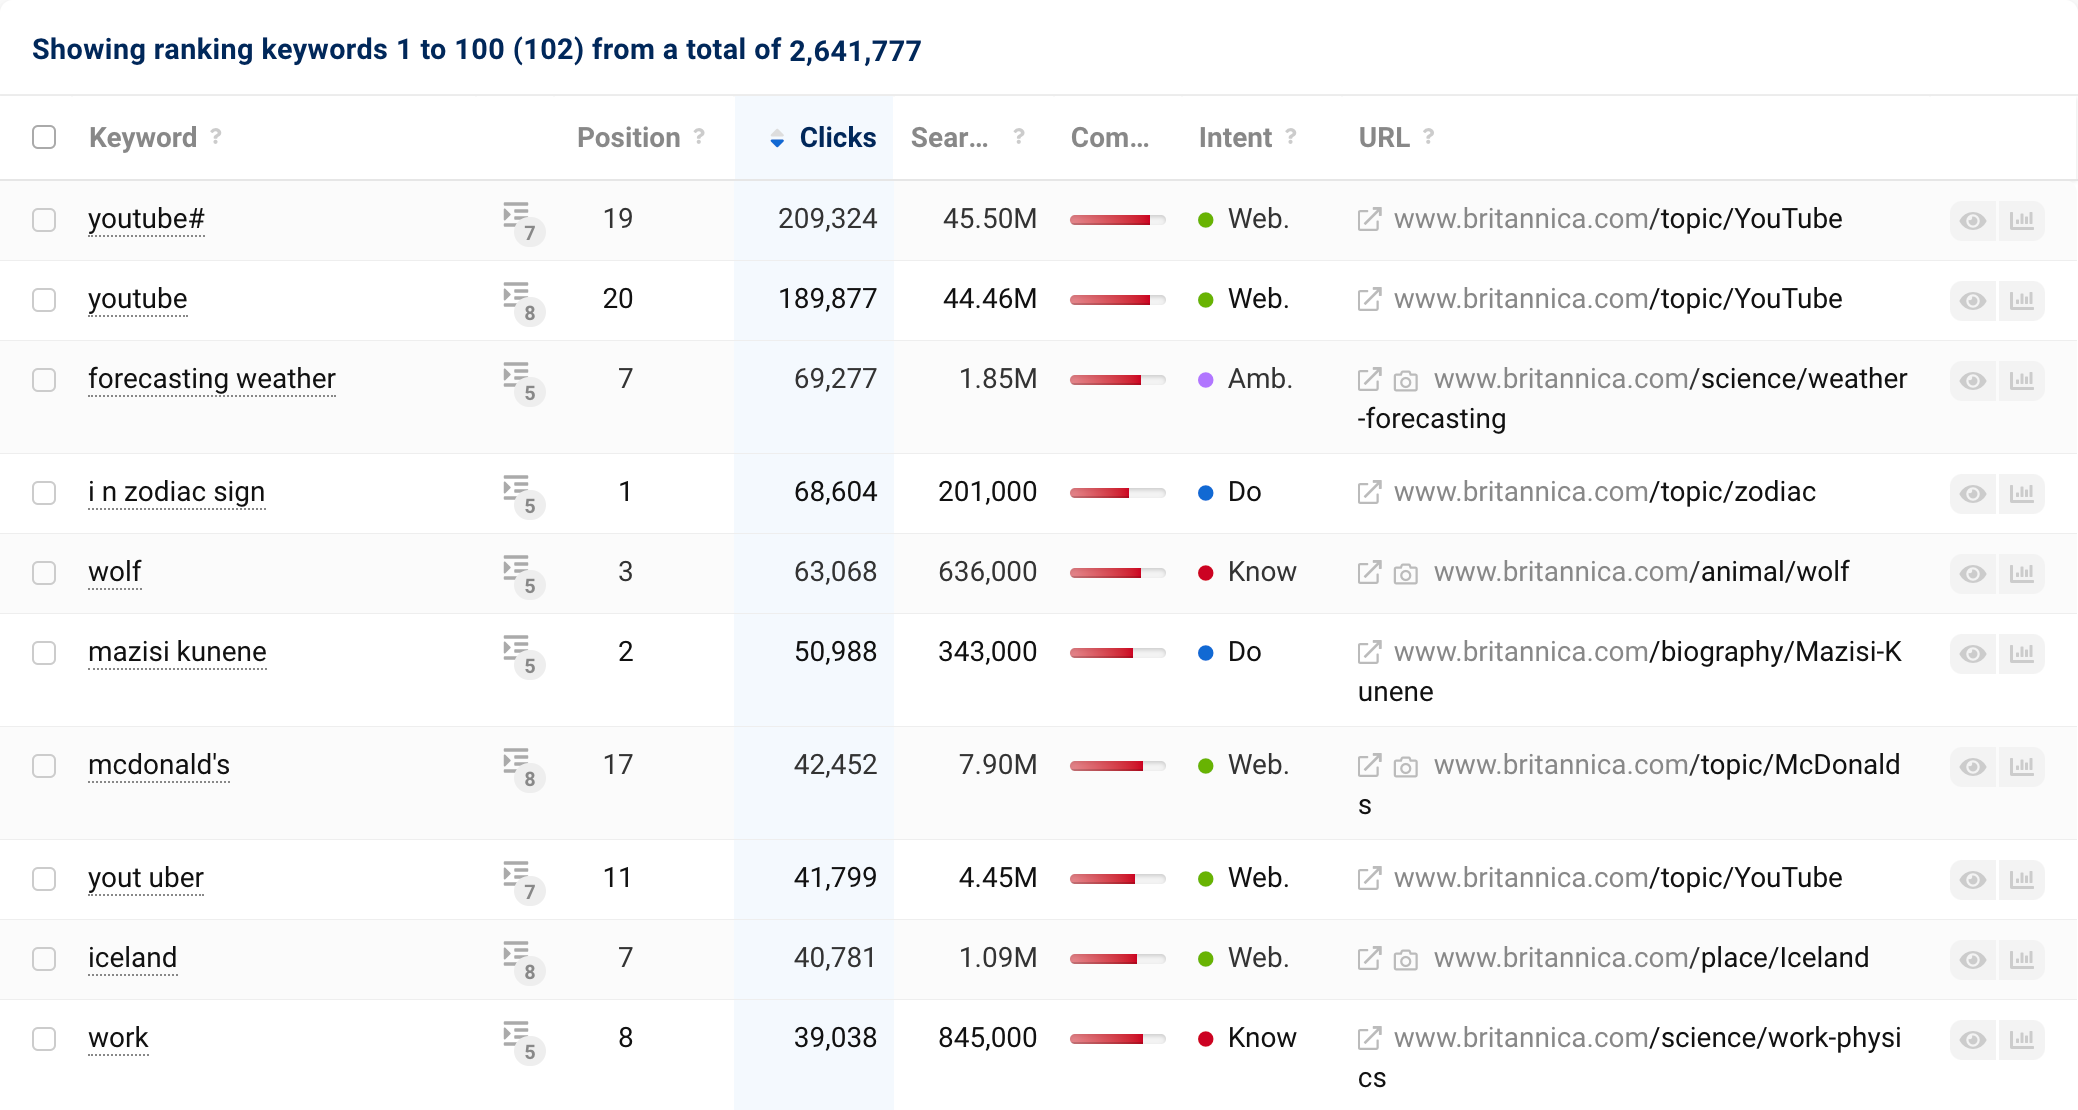
Task: Click help question mark next to URL header
Action: tap(1429, 136)
